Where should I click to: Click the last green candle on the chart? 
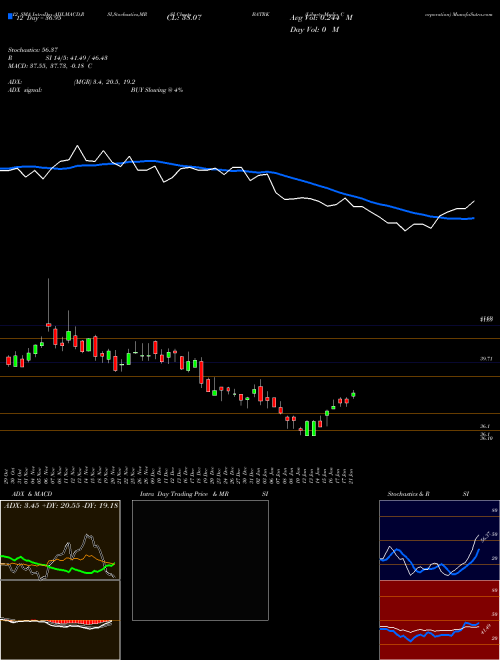point(353,394)
